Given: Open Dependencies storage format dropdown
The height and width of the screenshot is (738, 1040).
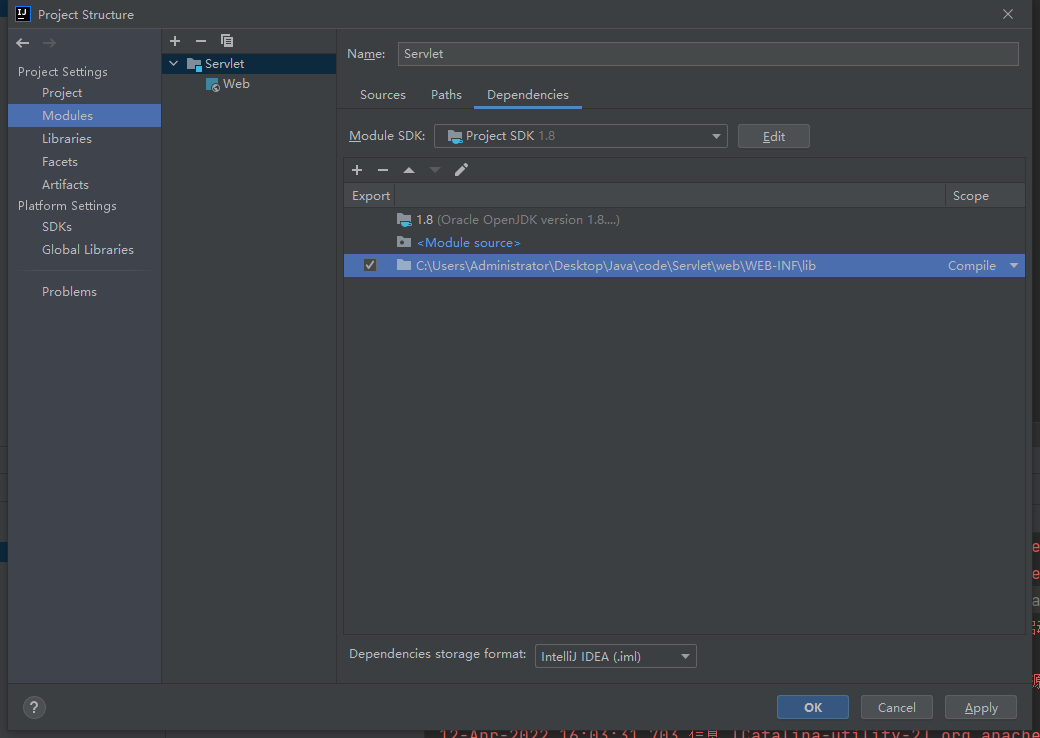Looking at the screenshot, I should click(616, 656).
